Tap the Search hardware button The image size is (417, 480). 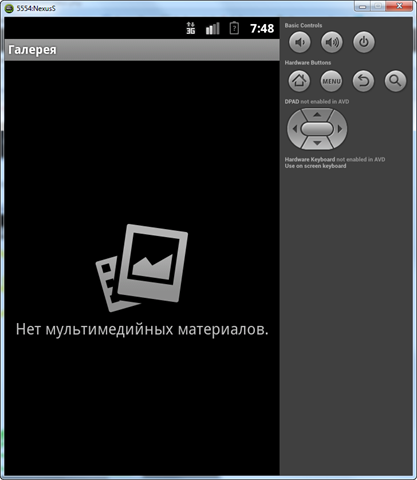click(x=395, y=81)
